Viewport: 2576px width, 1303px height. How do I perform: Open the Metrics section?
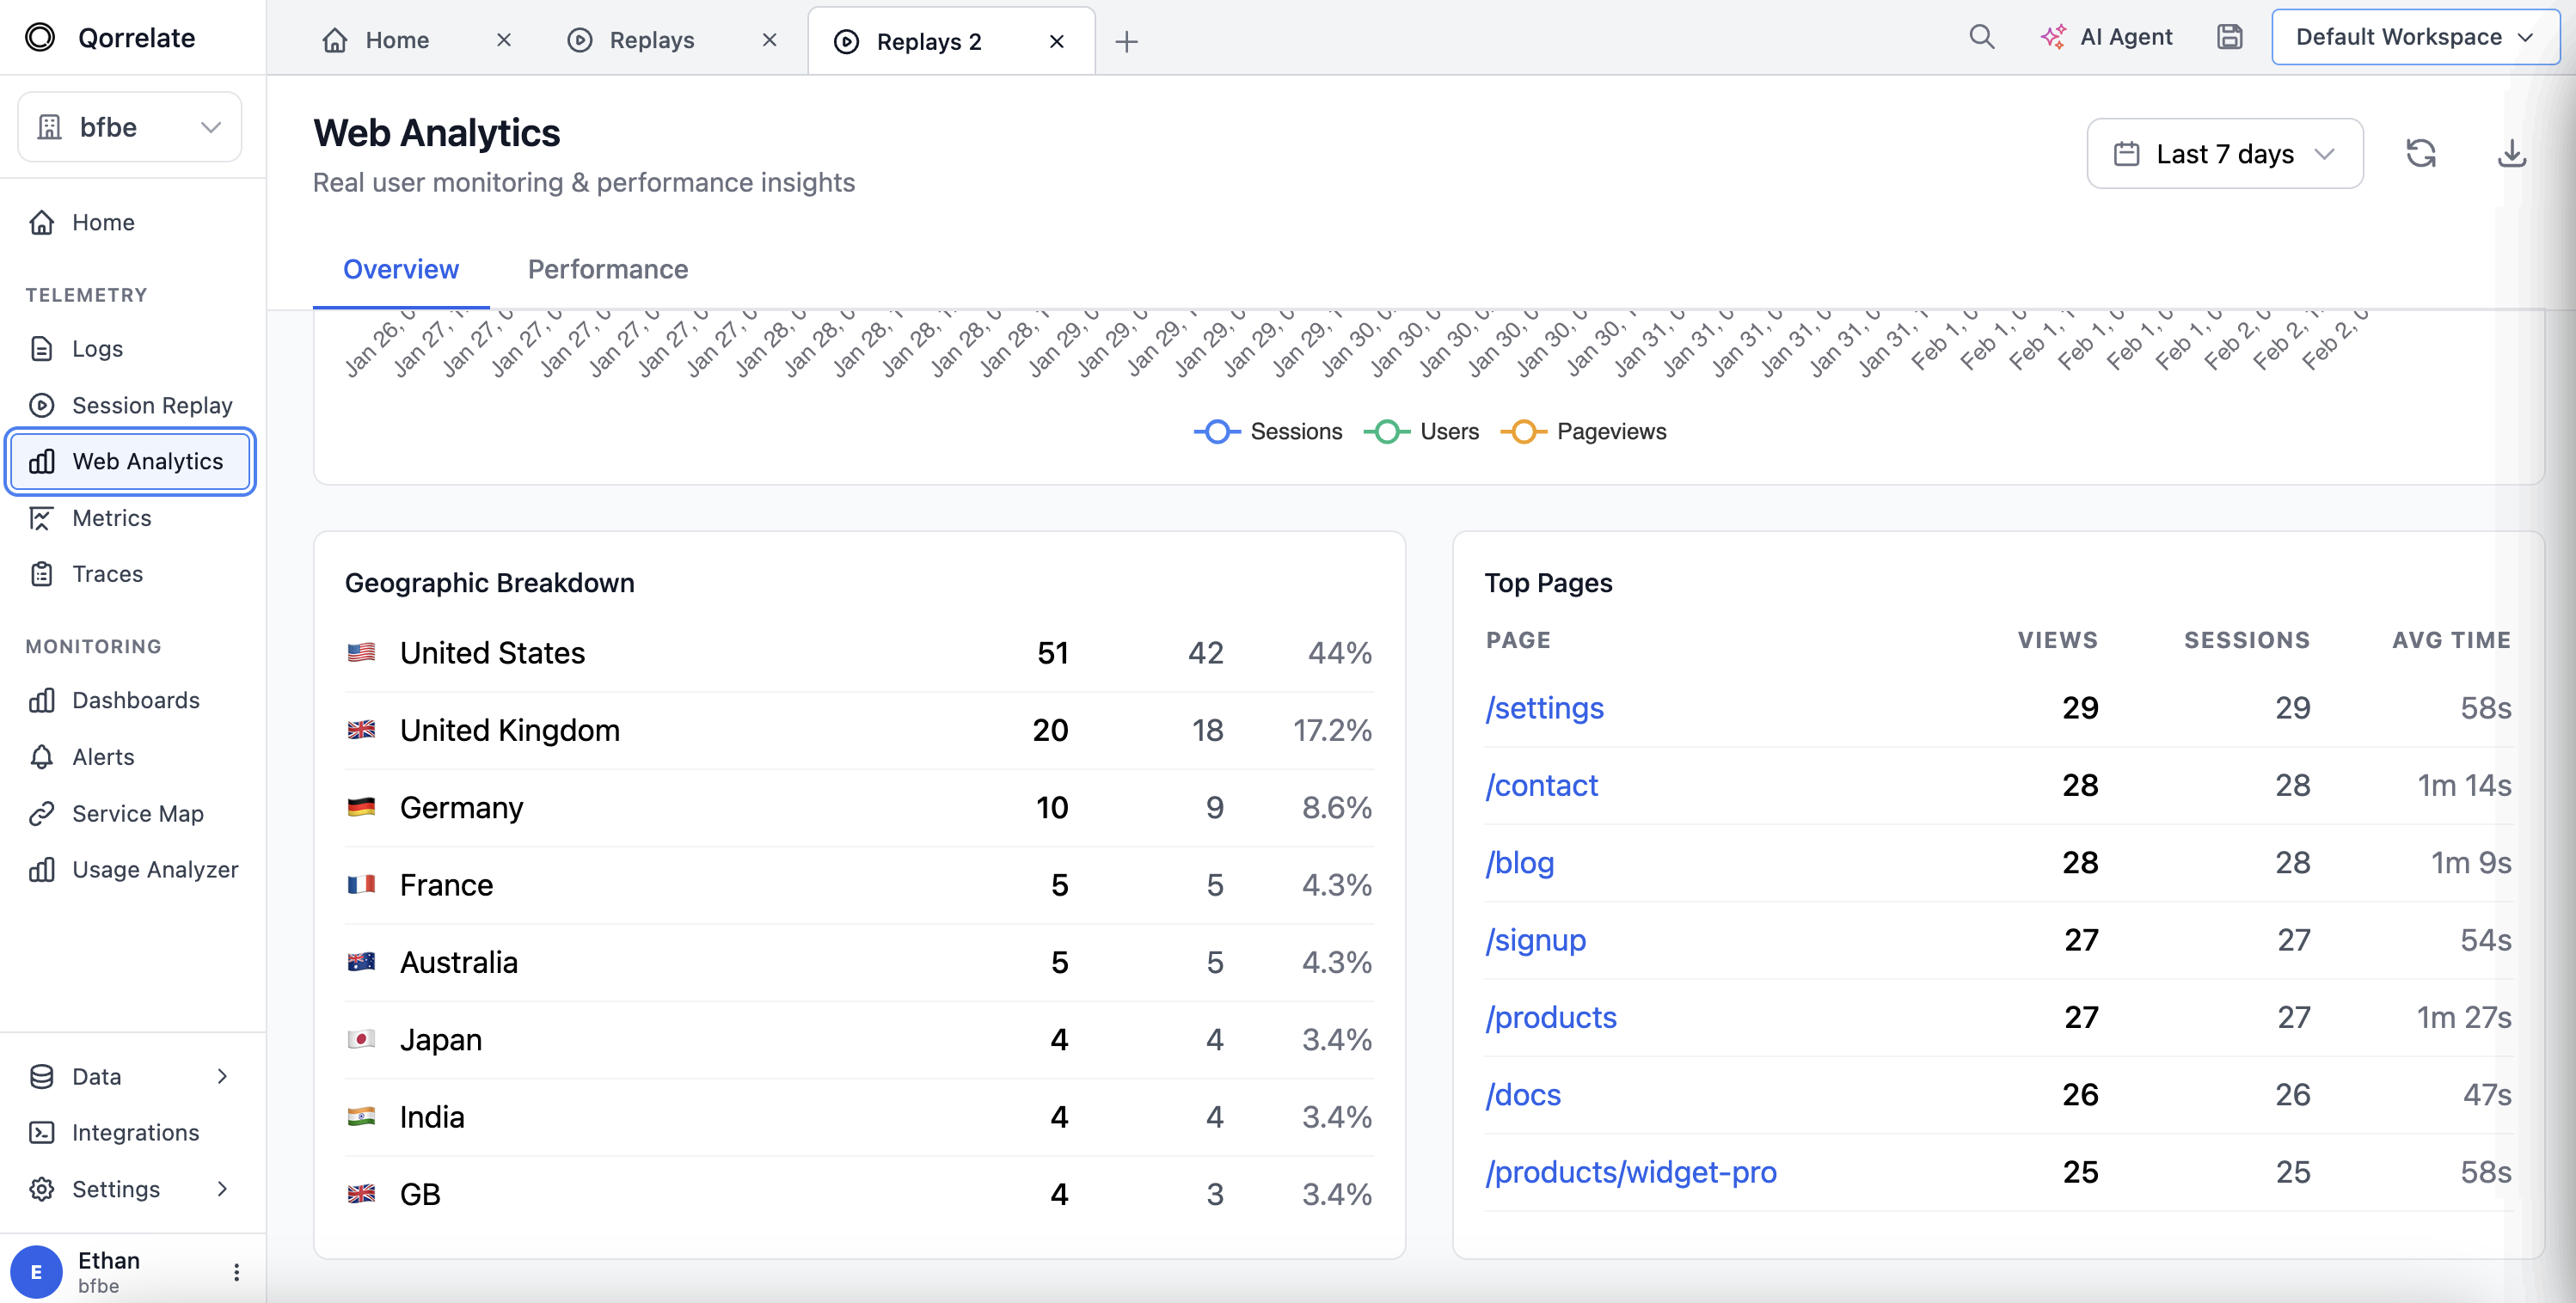pyautogui.click(x=113, y=518)
